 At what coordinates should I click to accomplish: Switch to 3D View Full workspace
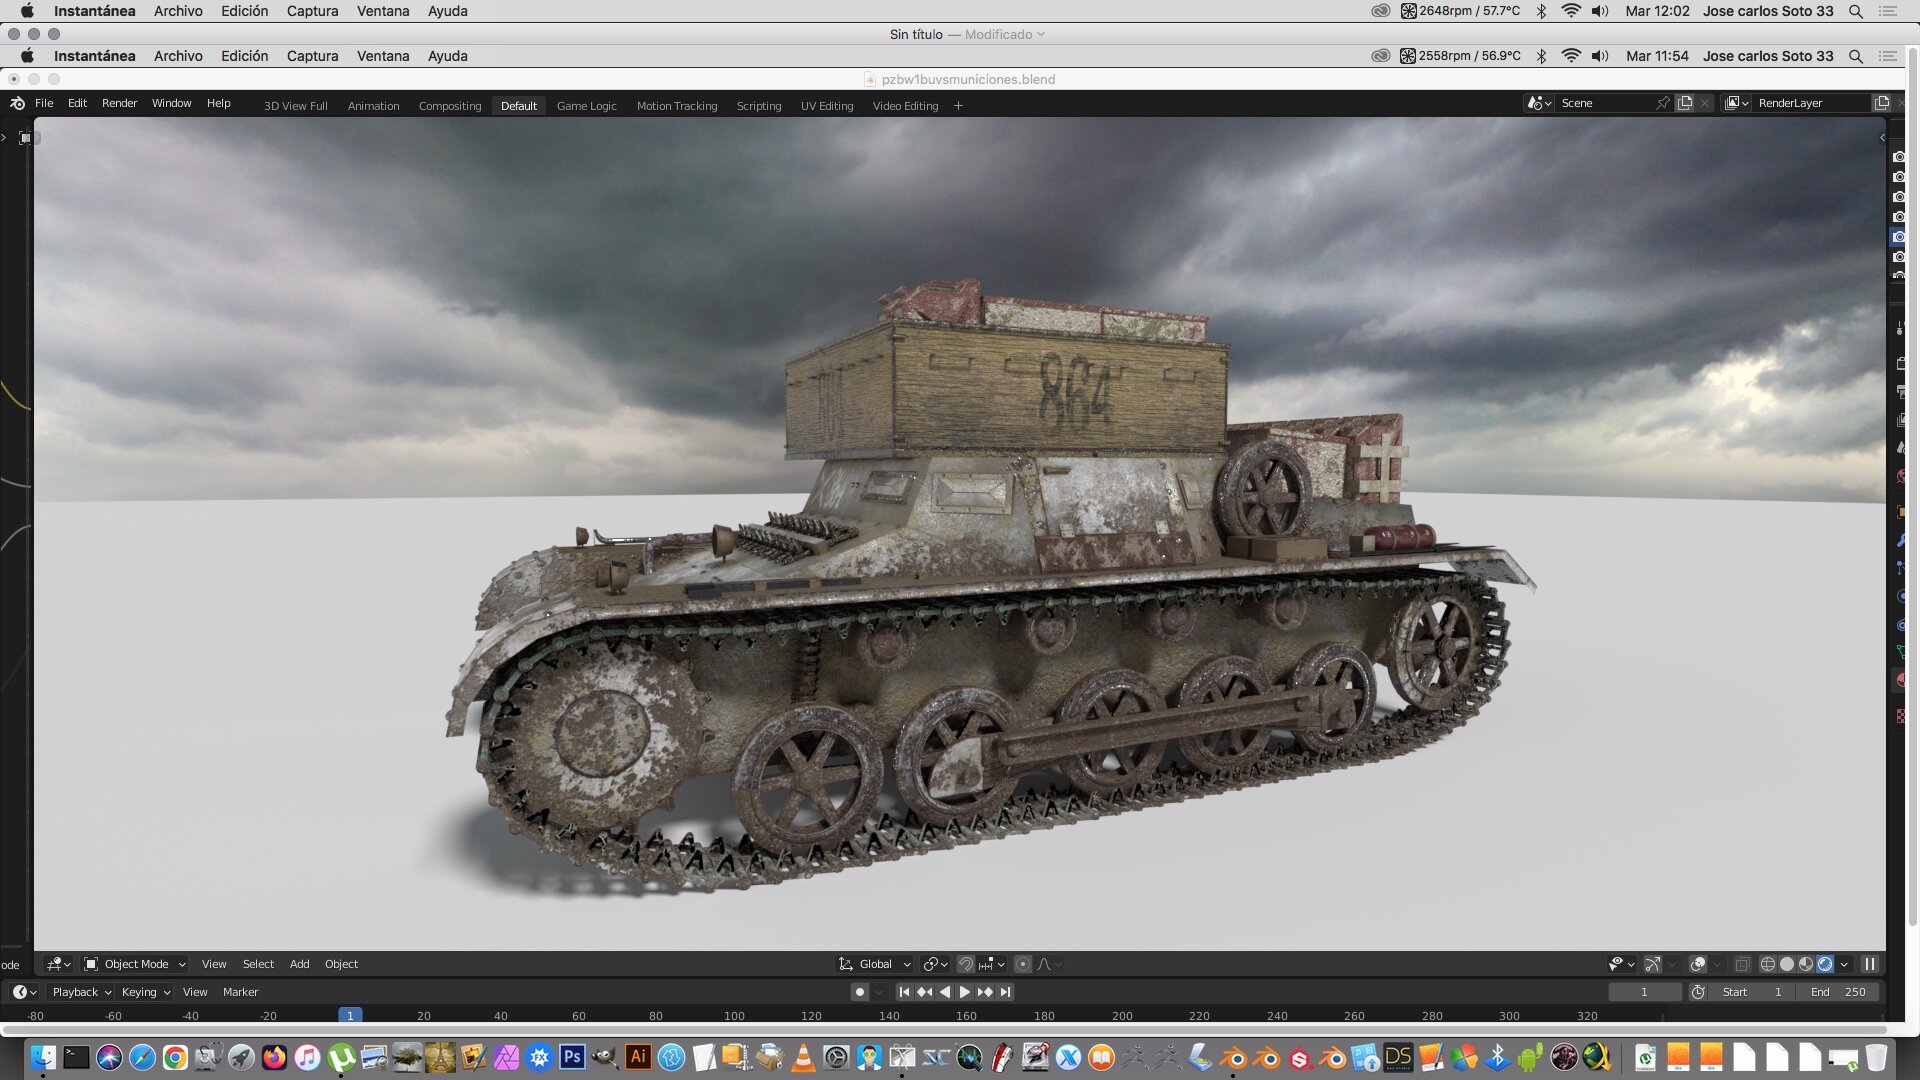pyautogui.click(x=295, y=106)
